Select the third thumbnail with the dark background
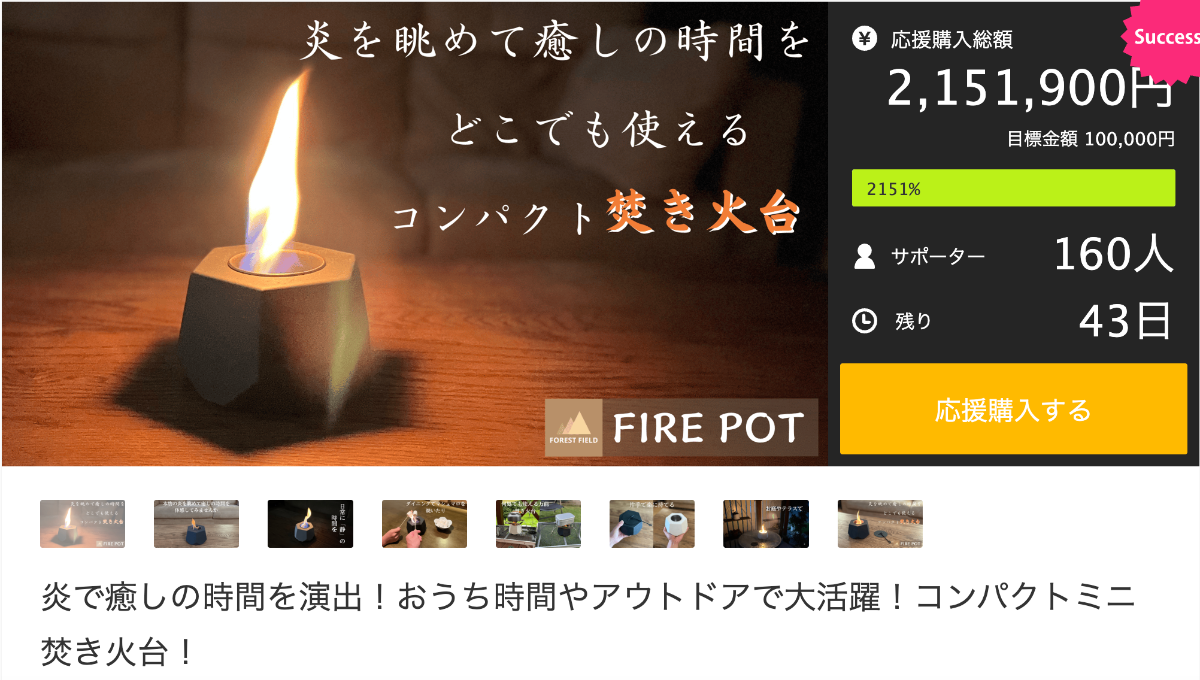 310,524
